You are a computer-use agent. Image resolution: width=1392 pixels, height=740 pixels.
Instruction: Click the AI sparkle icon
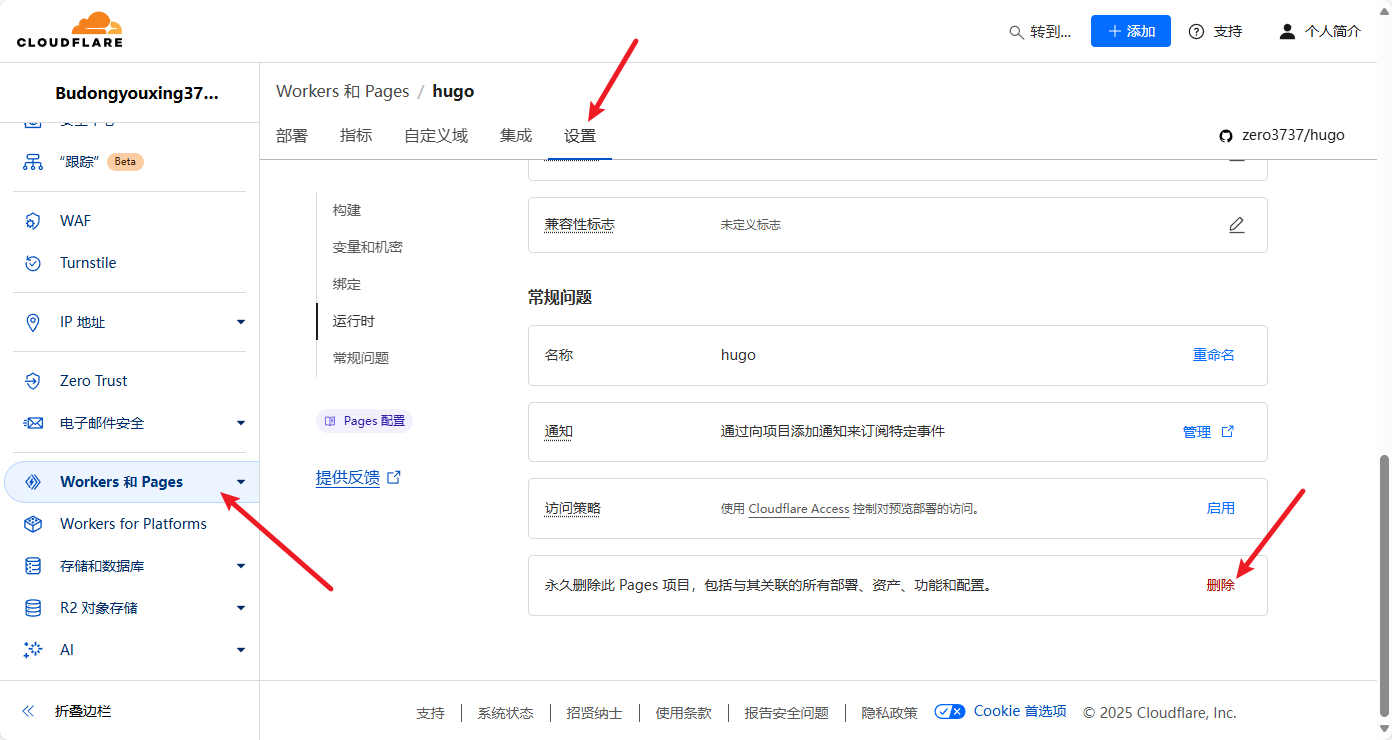[33, 650]
